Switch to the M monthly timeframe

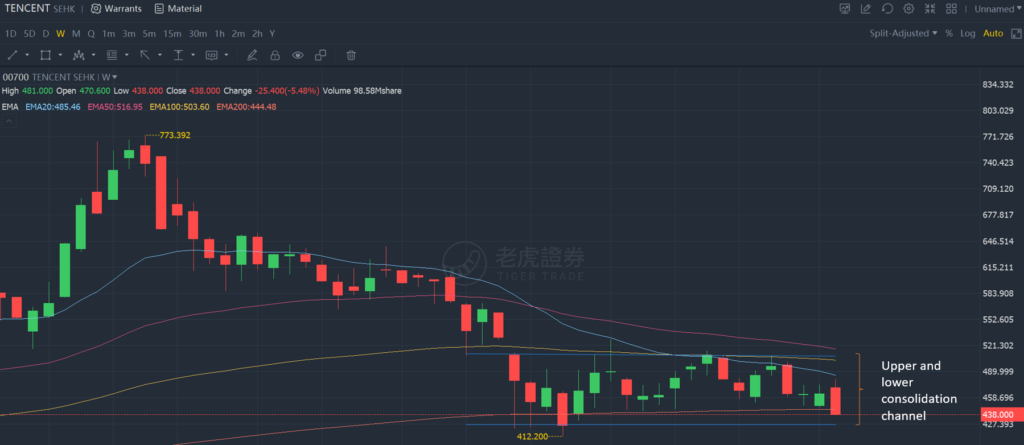pos(76,33)
